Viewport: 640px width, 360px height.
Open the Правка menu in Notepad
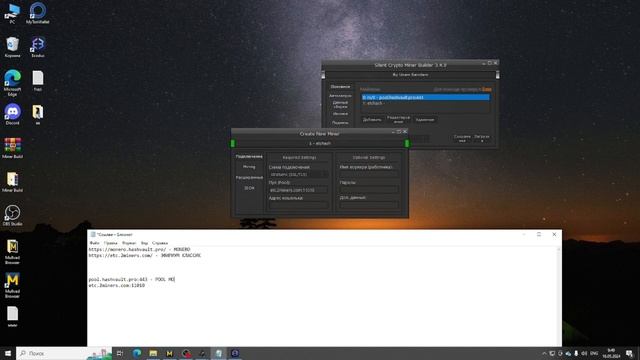[110, 243]
